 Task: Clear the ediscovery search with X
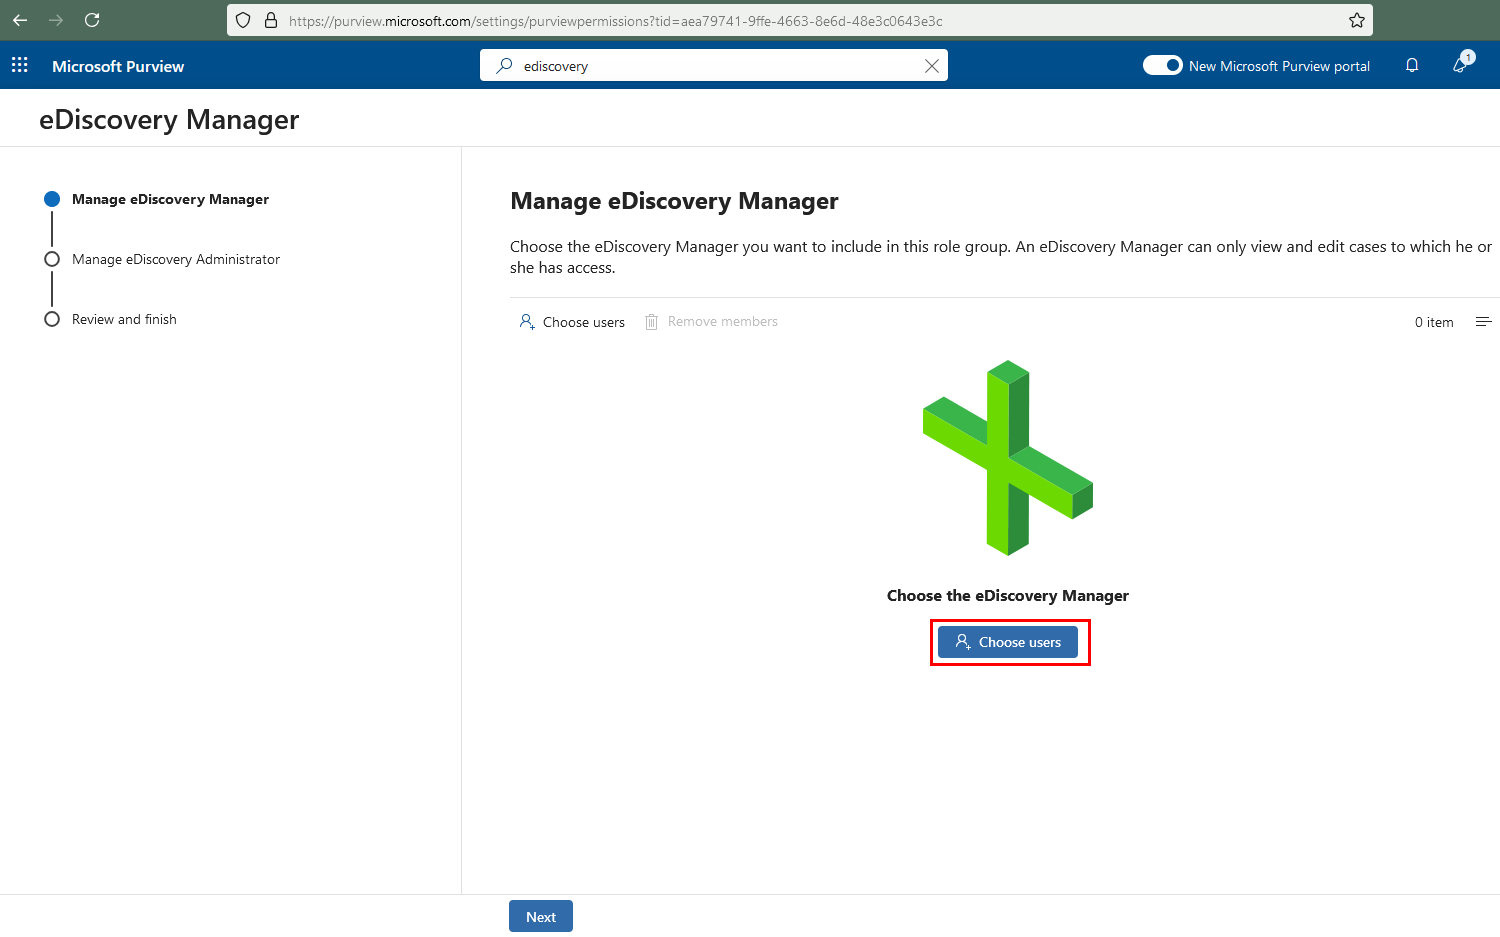point(931,66)
